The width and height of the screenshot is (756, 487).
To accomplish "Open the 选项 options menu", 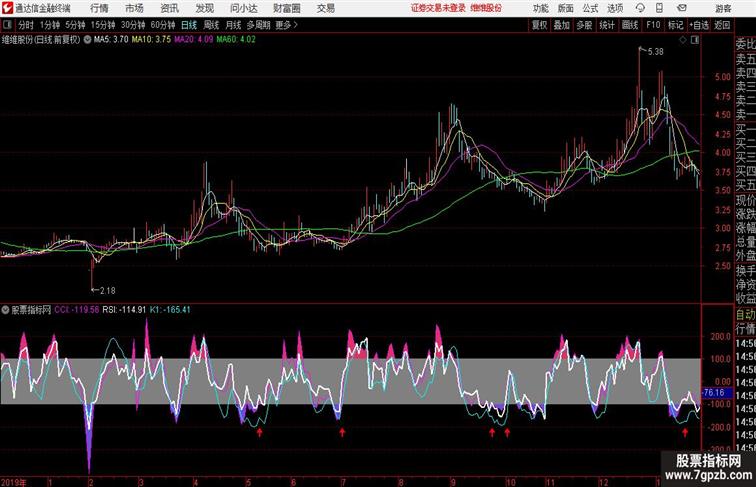I will (x=615, y=8).
